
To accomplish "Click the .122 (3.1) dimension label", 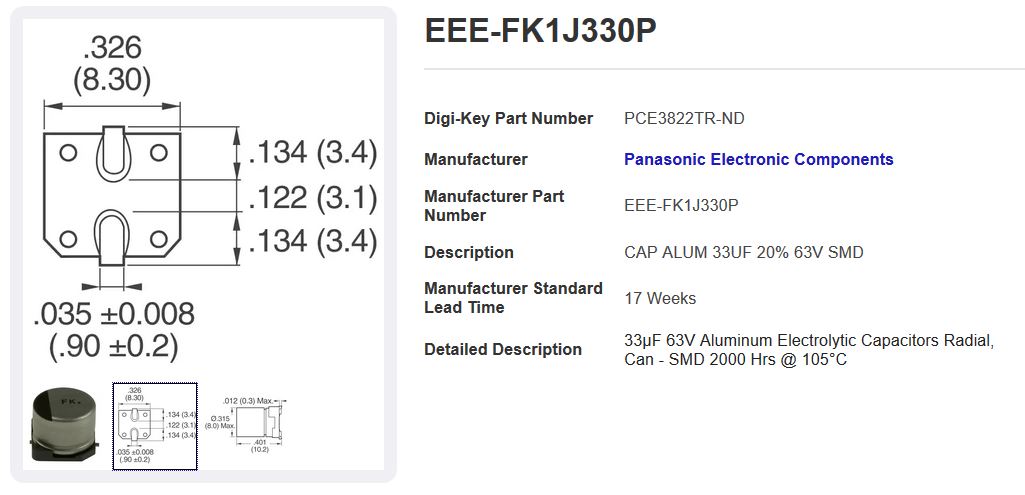I will tap(311, 198).
